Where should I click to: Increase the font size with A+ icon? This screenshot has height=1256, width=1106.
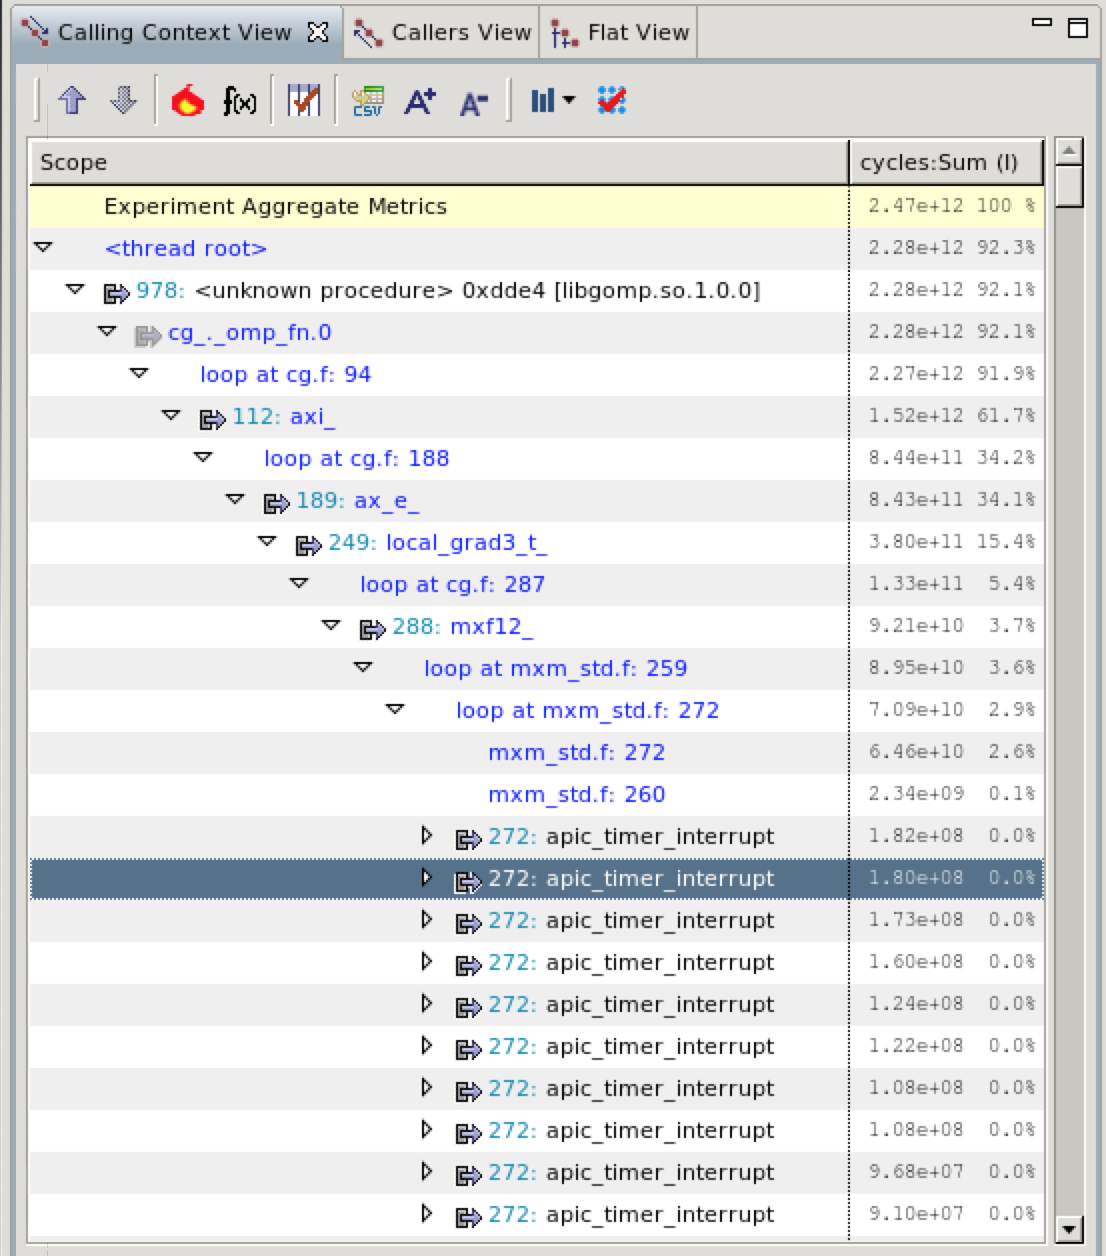[419, 100]
